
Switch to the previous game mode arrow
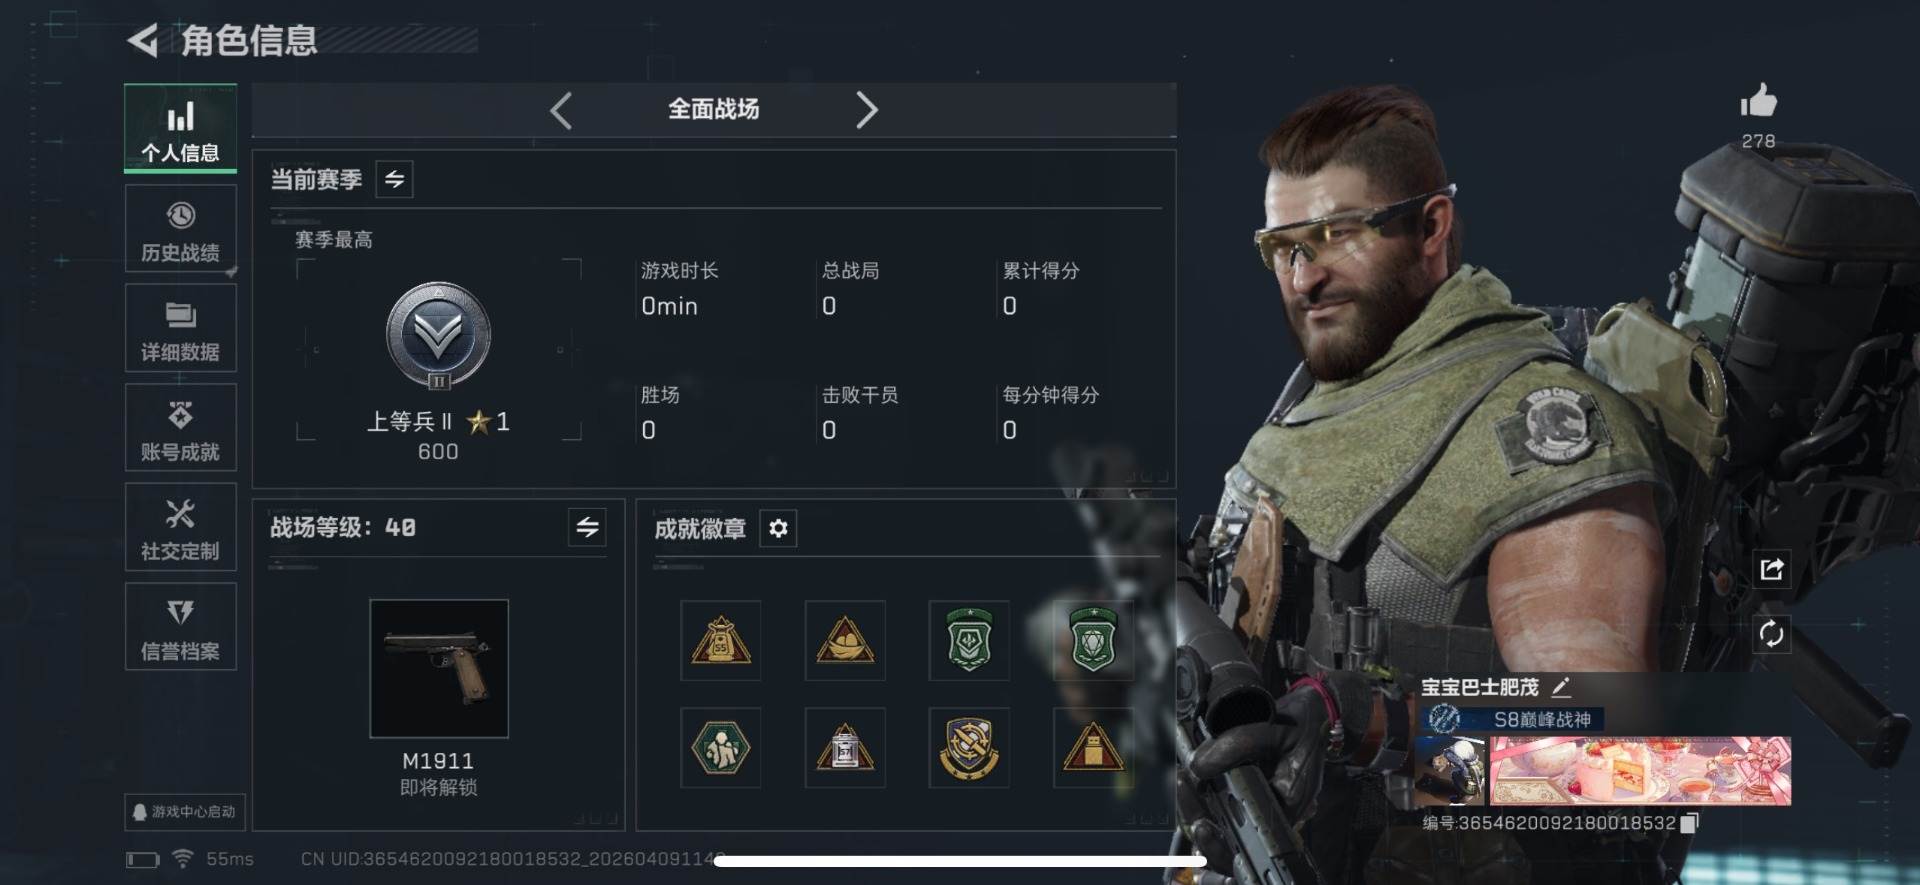pos(561,110)
